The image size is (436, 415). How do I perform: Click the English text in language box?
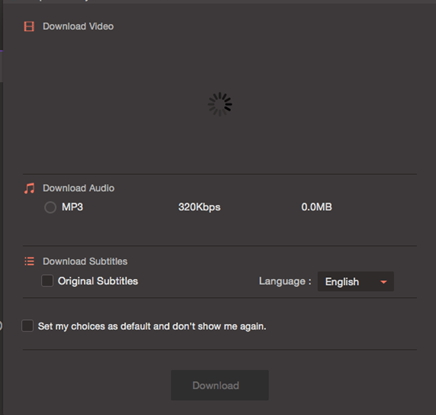point(342,282)
